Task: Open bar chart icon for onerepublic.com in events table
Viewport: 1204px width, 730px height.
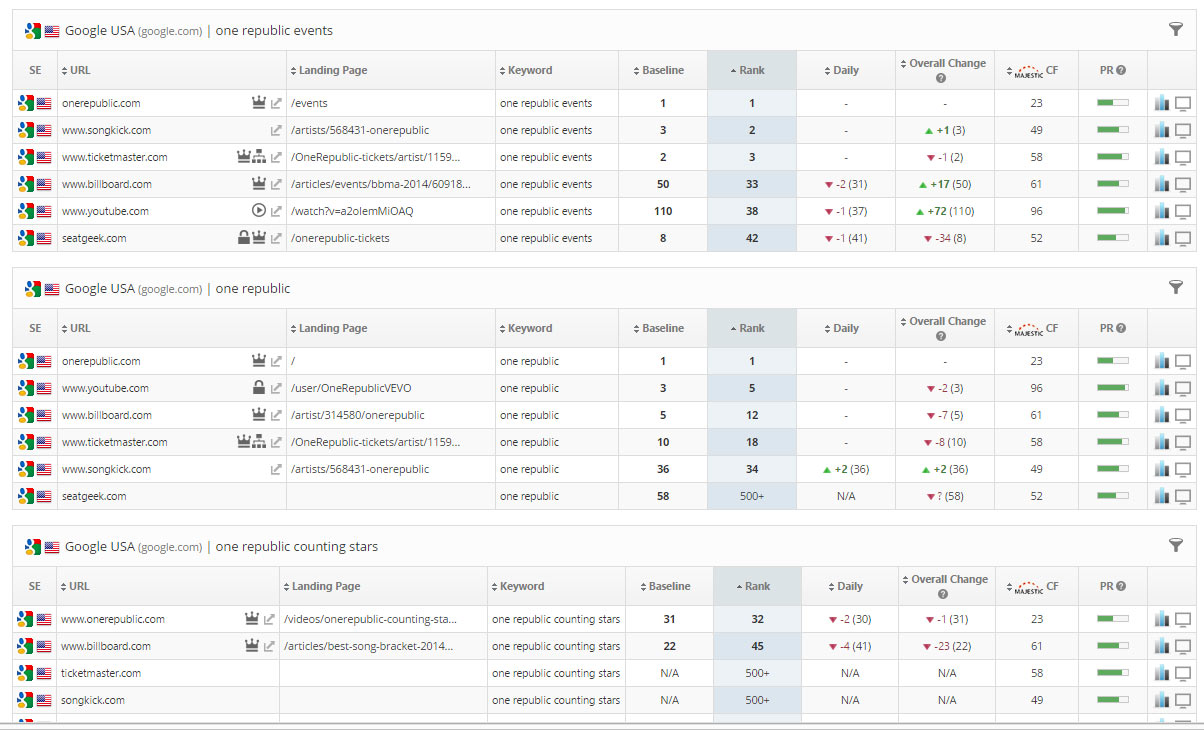Action: 1161,103
